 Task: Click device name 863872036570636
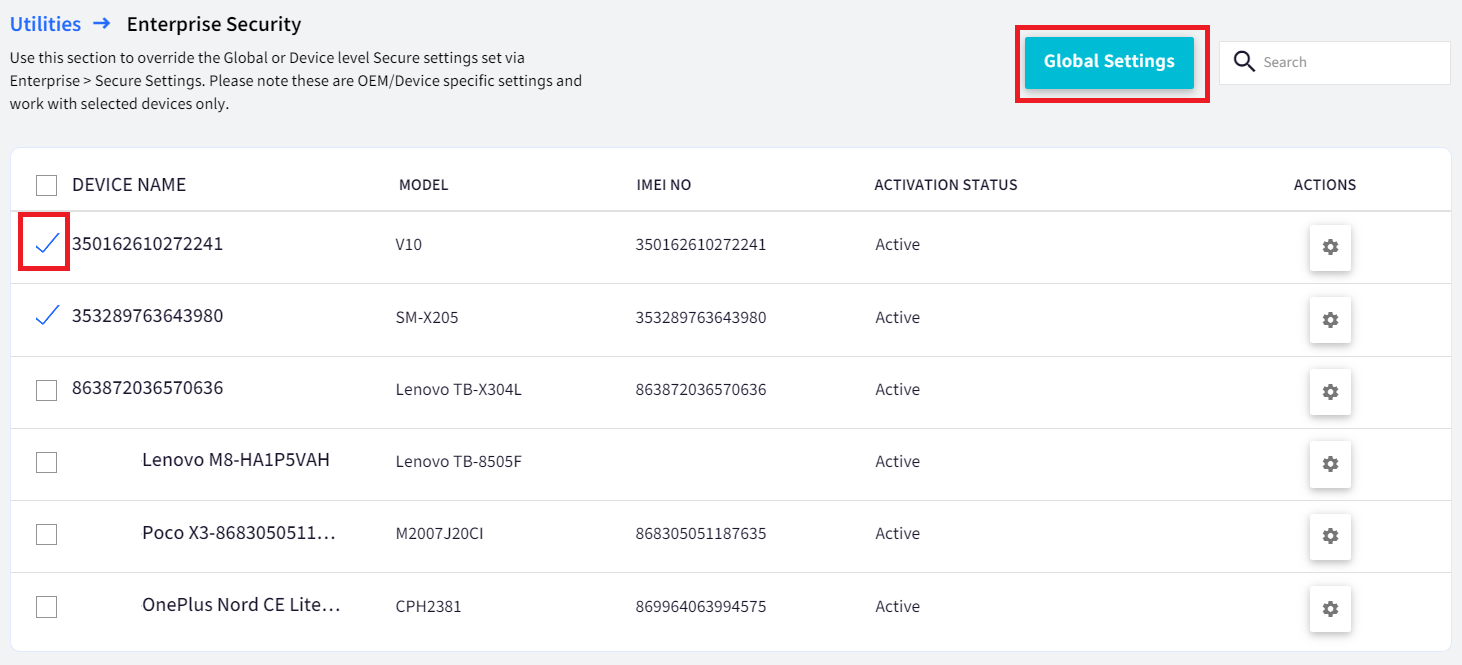click(148, 388)
